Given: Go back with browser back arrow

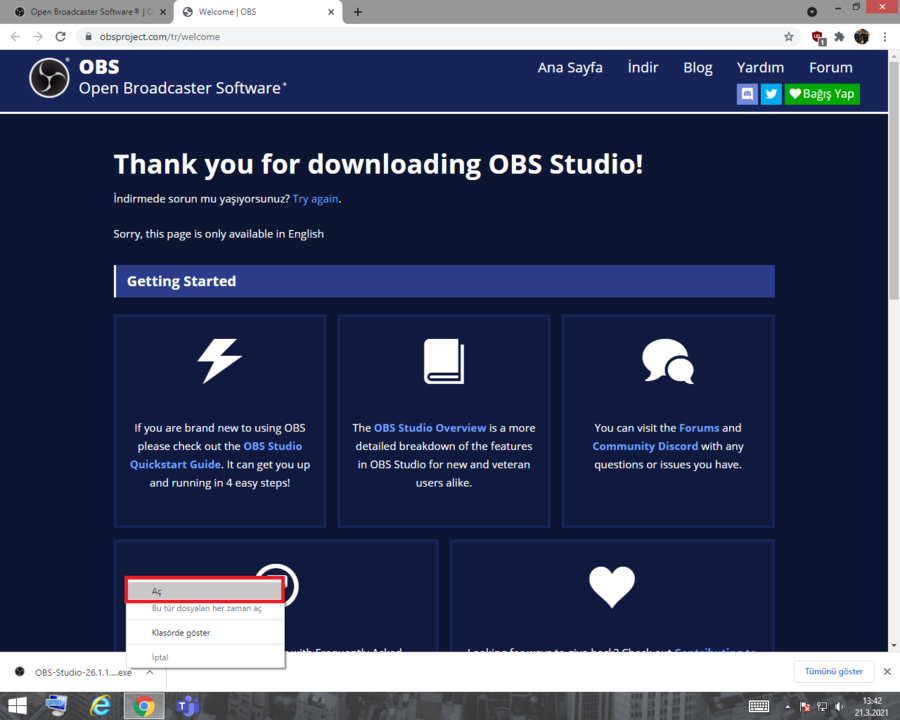Looking at the screenshot, I should pyautogui.click(x=15, y=37).
